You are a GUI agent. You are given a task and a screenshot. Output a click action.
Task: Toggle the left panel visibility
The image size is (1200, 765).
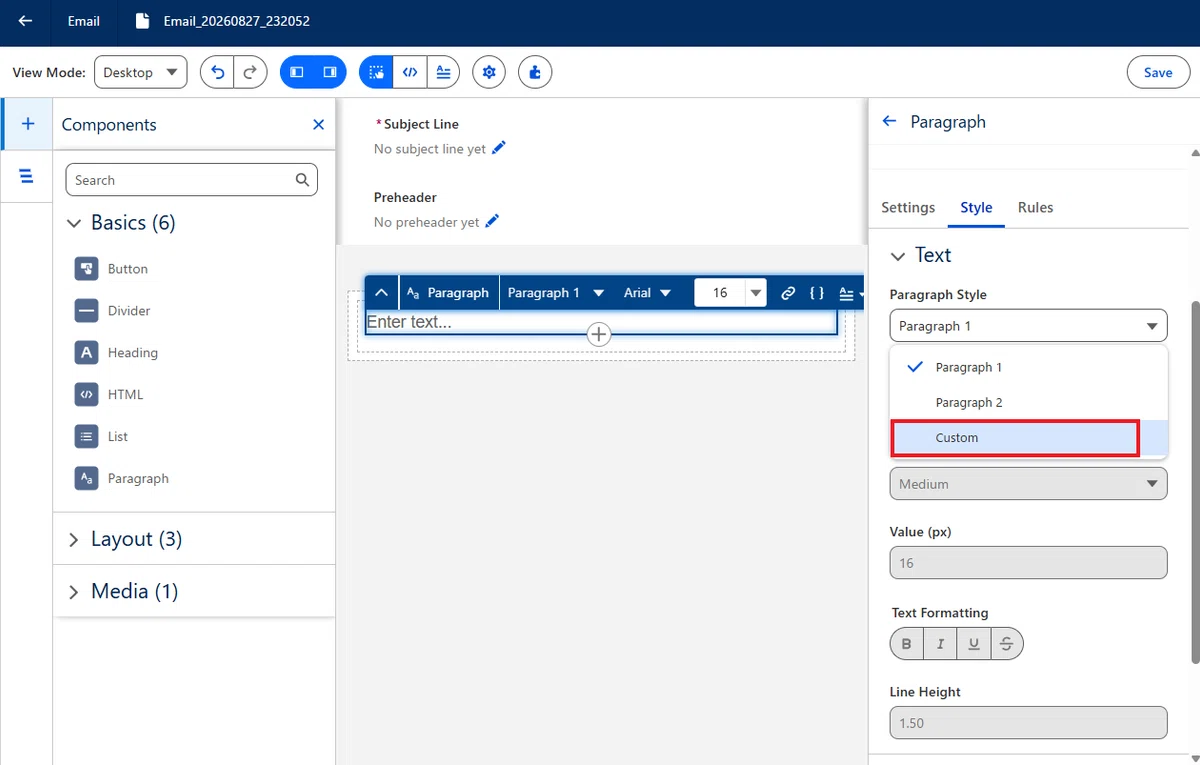297,72
